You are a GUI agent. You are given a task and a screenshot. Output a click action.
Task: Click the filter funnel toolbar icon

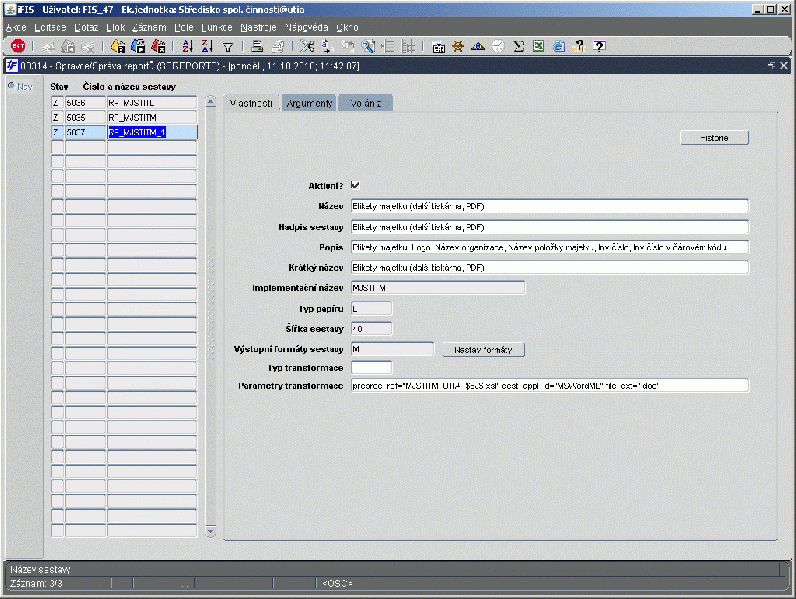[228, 47]
